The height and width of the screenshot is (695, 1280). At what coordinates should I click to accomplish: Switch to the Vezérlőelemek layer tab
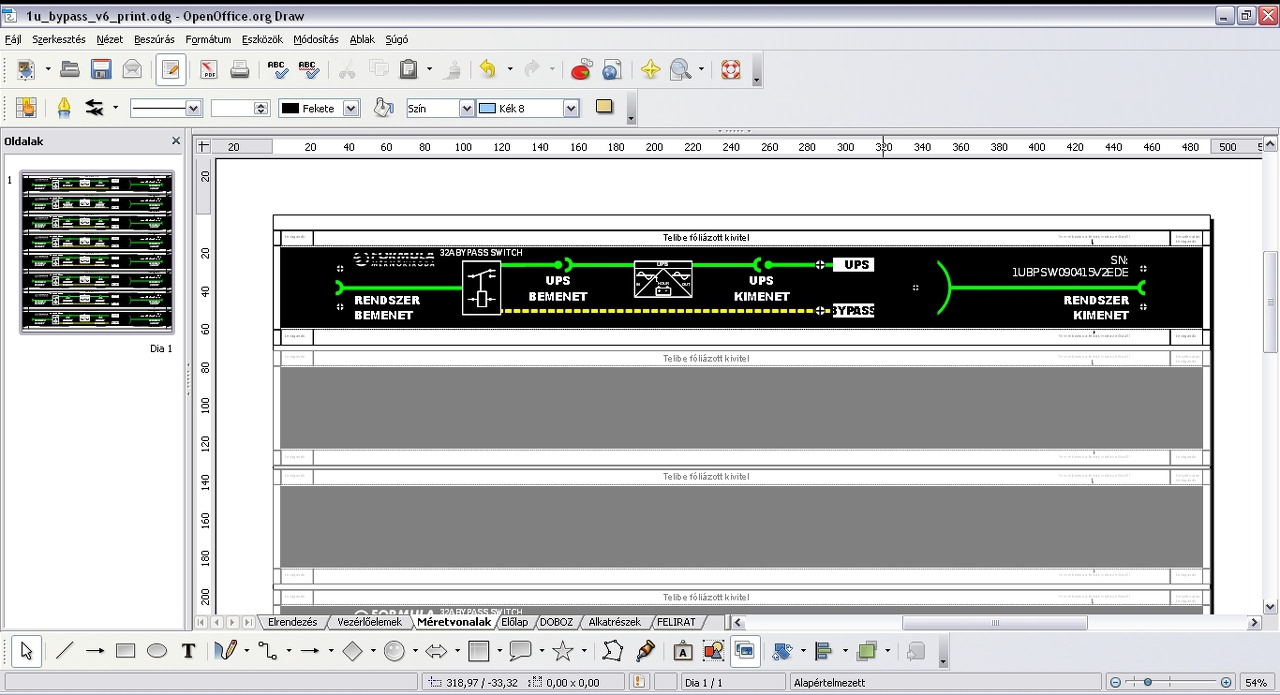click(369, 622)
